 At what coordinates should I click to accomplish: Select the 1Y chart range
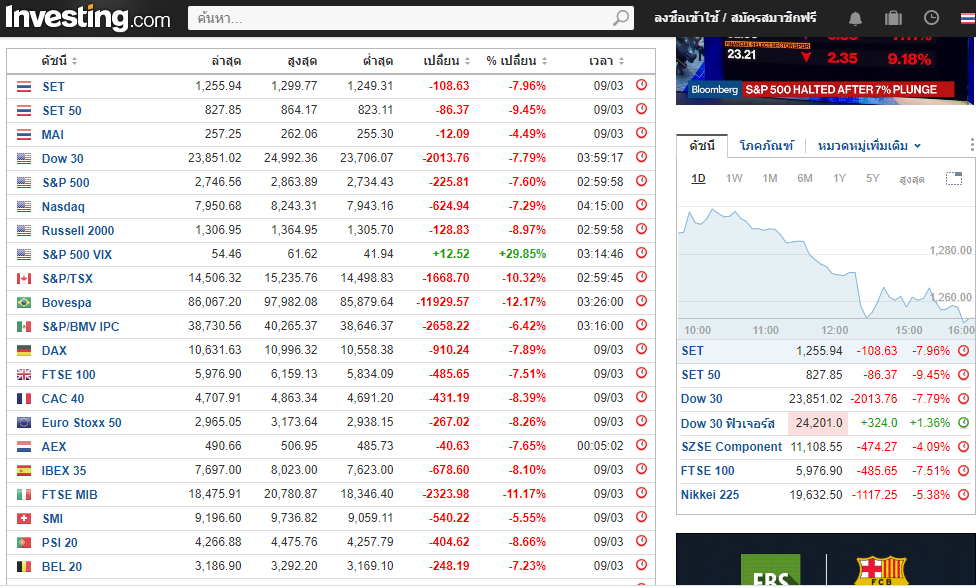[x=839, y=179]
